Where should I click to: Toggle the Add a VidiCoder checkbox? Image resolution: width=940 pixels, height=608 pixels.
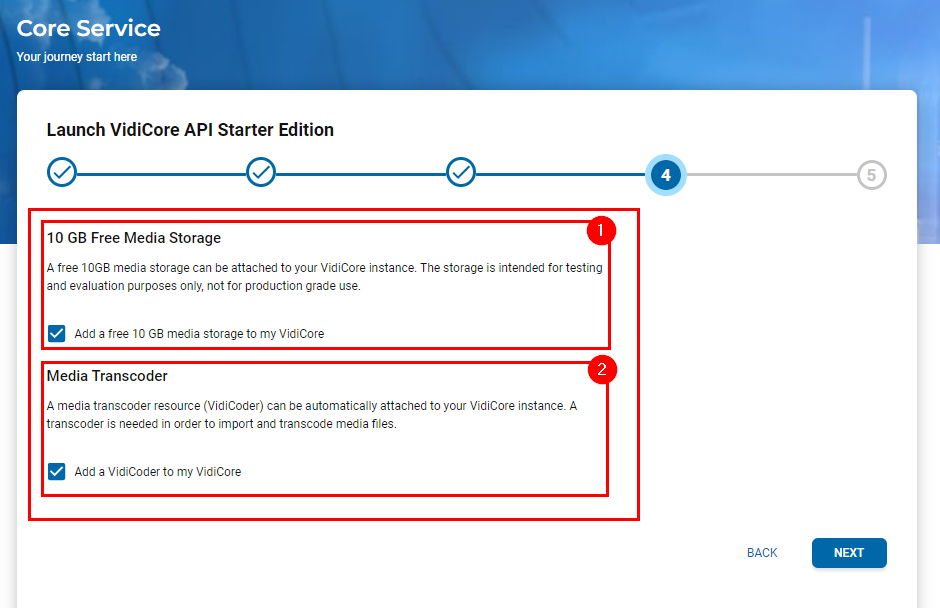tap(57, 471)
